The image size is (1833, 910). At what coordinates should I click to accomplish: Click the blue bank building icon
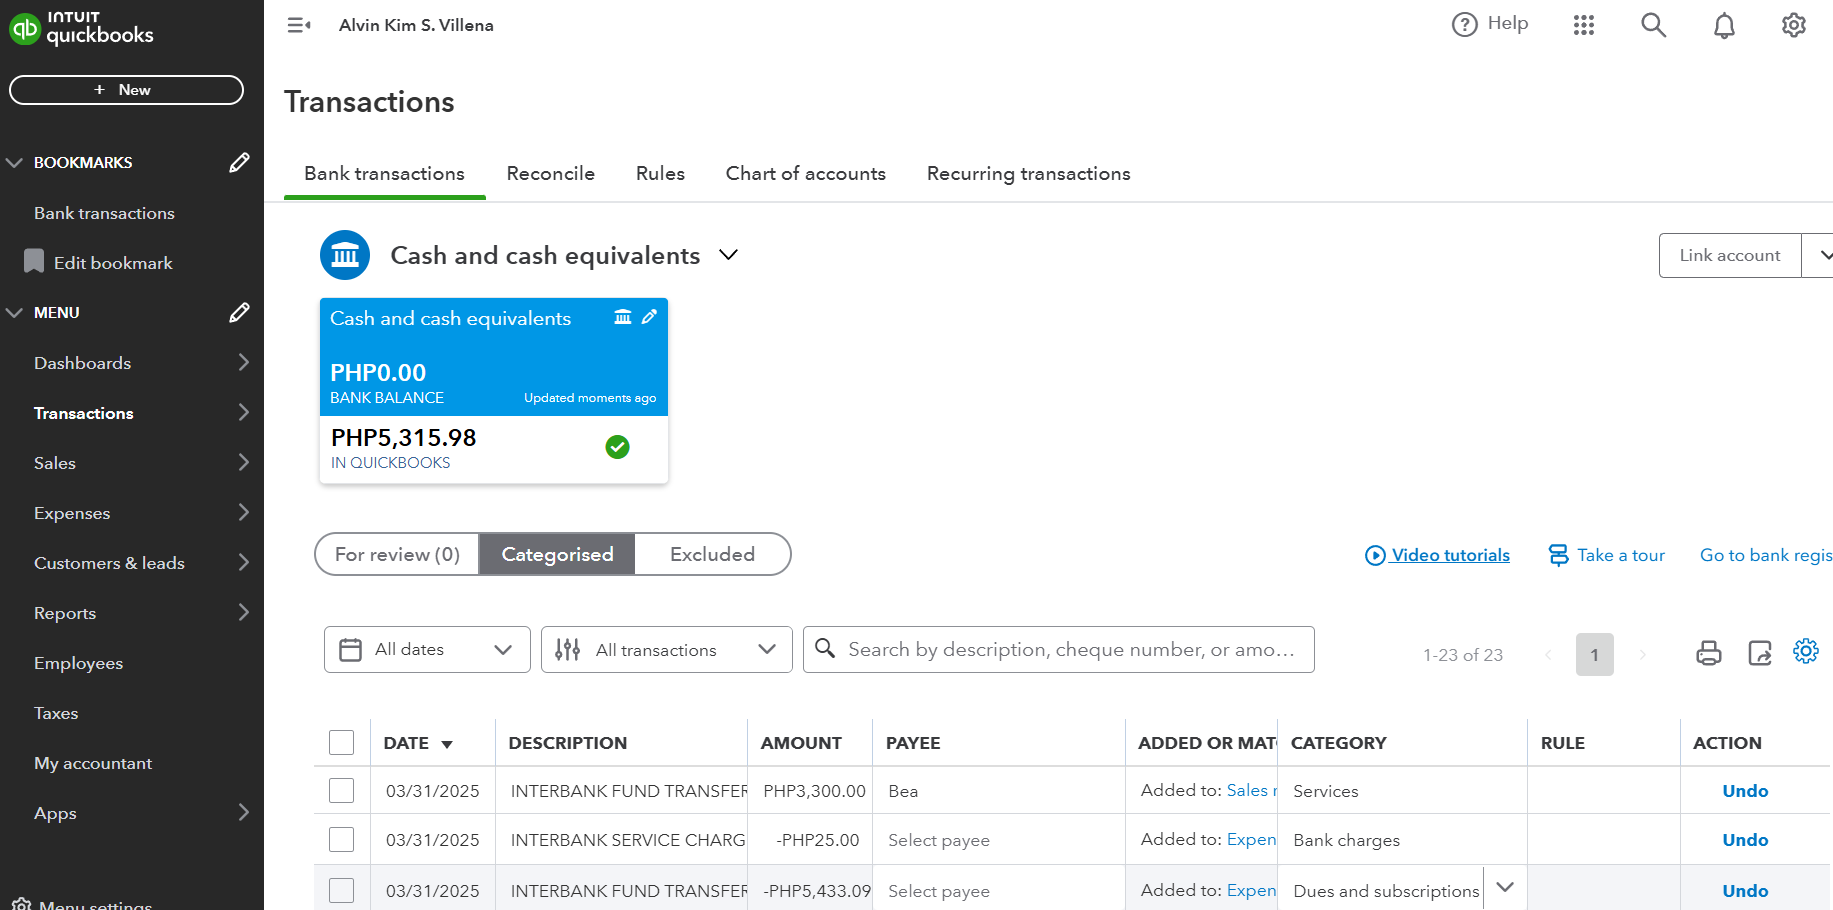coord(345,255)
